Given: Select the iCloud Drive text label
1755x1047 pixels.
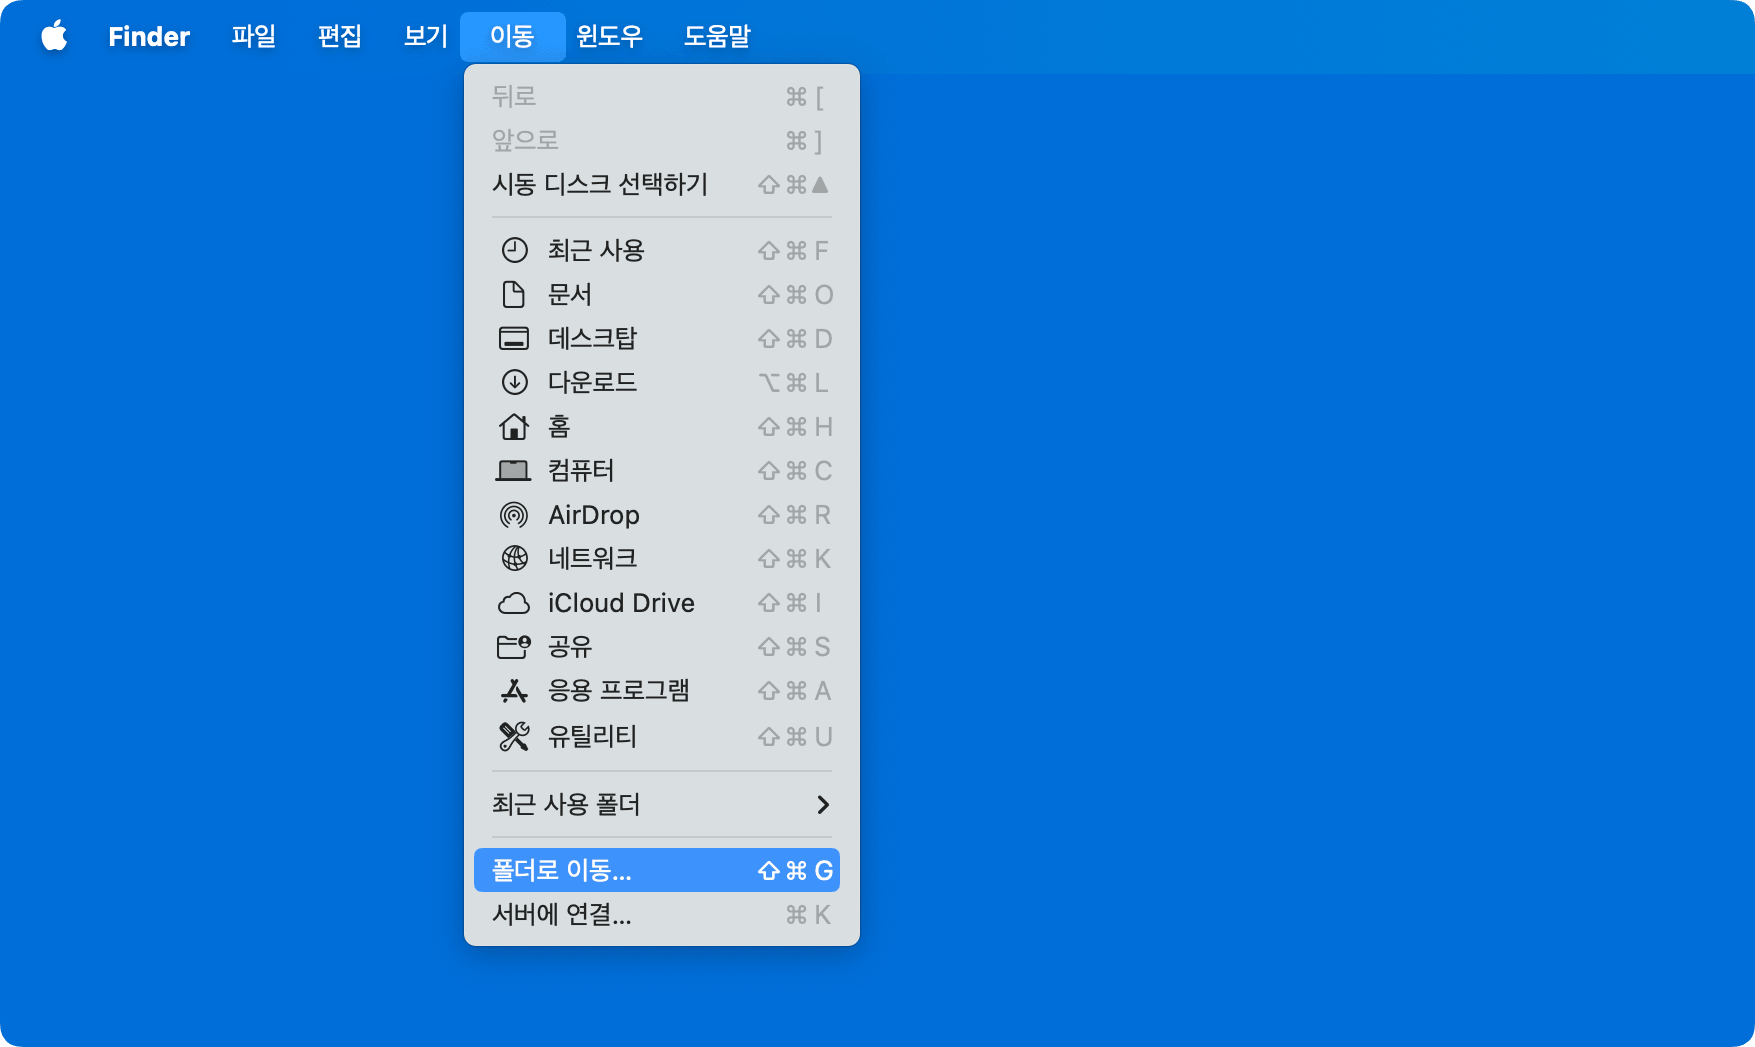Looking at the screenshot, I should (x=621, y=603).
